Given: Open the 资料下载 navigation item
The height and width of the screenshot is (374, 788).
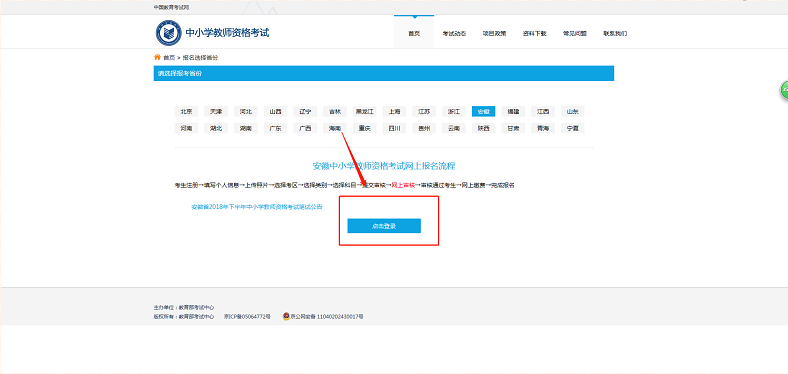Looking at the screenshot, I should tap(534, 34).
